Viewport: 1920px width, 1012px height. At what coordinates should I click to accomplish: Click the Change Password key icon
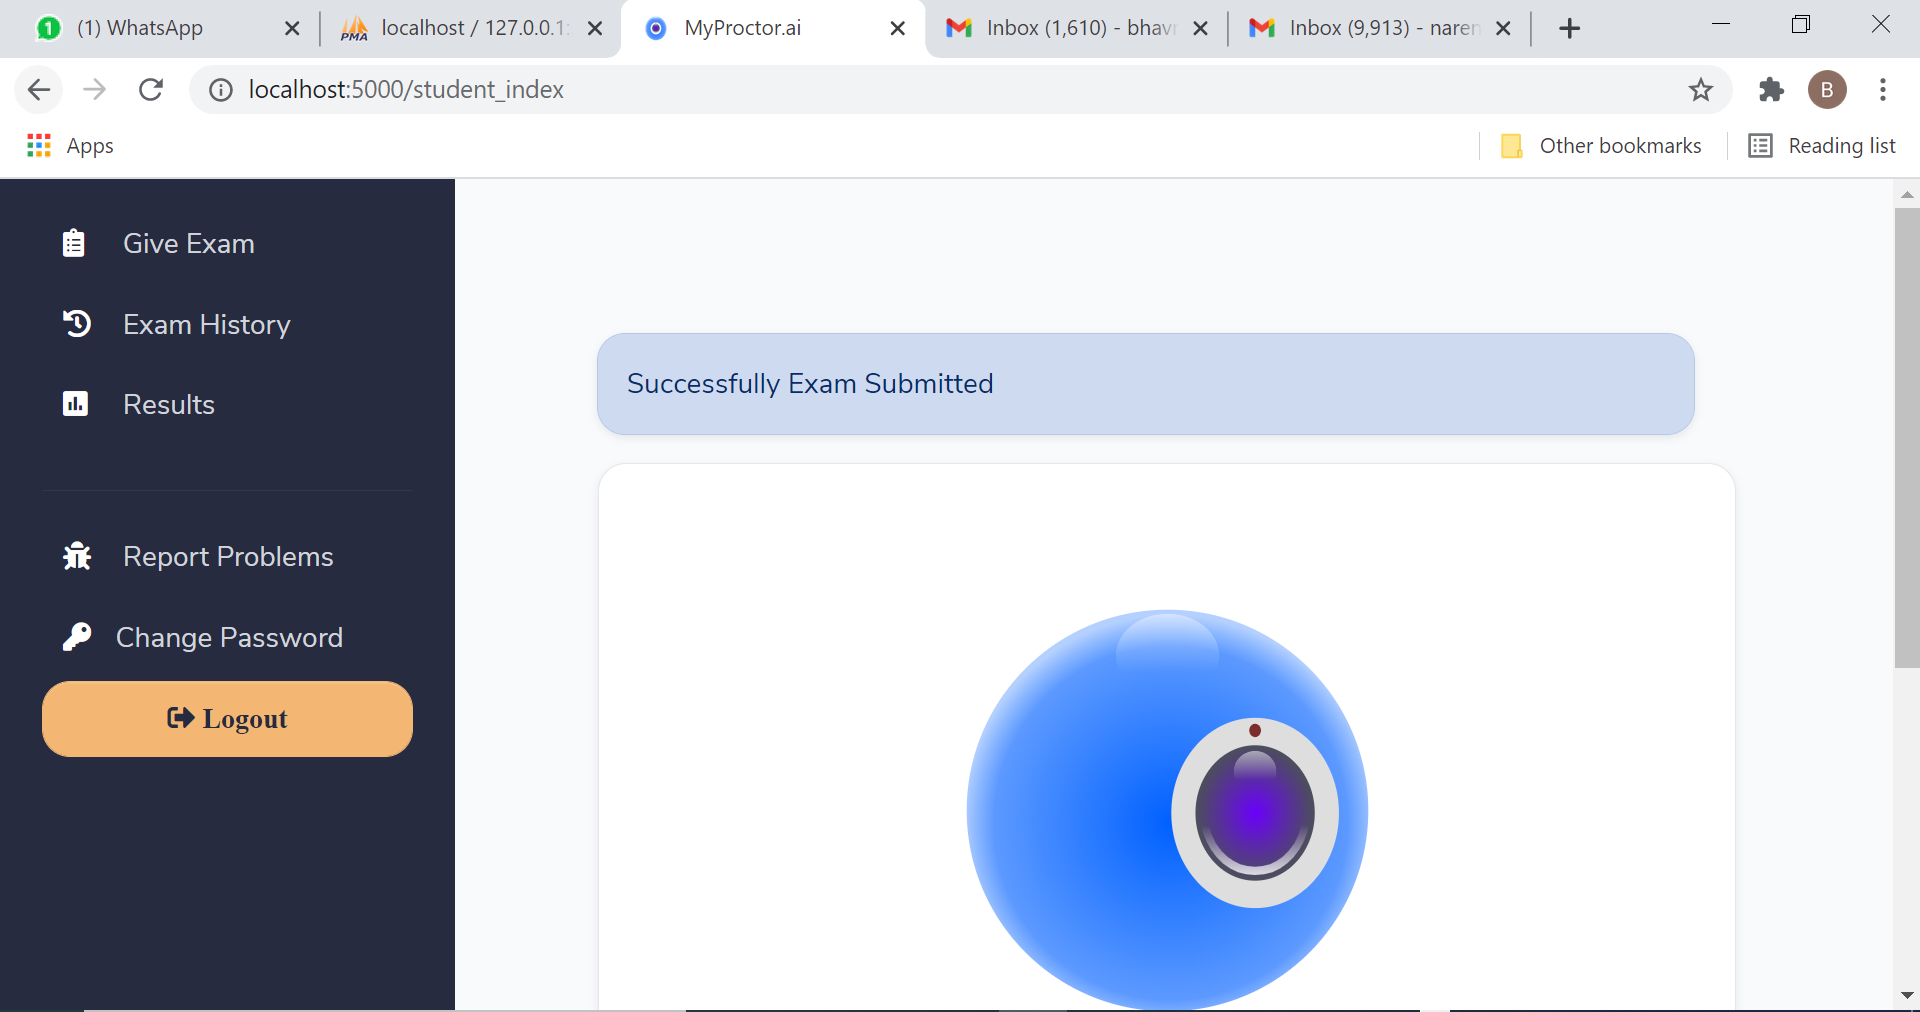point(77,637)
